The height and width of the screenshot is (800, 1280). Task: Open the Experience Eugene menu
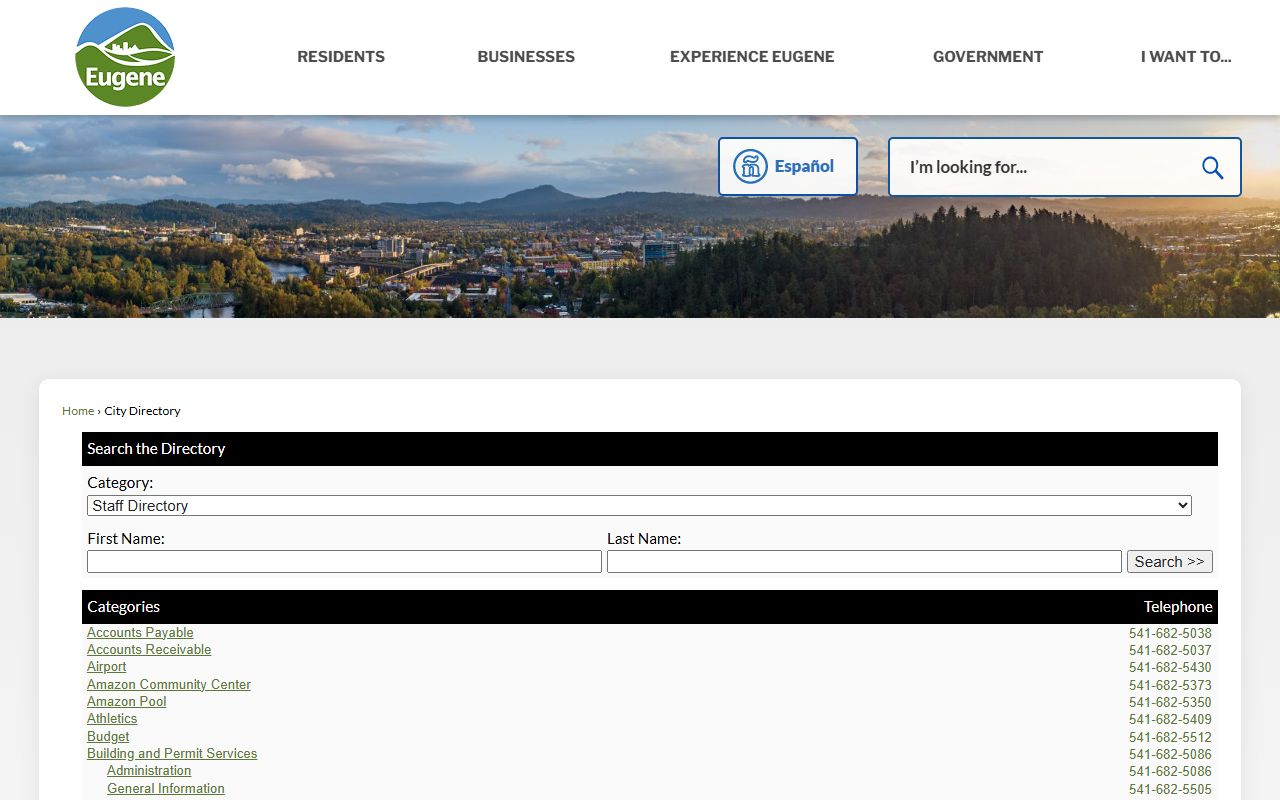[752, 57]
